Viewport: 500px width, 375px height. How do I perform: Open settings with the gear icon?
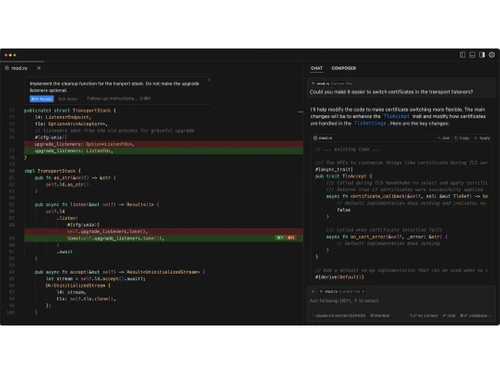point(492,55)
